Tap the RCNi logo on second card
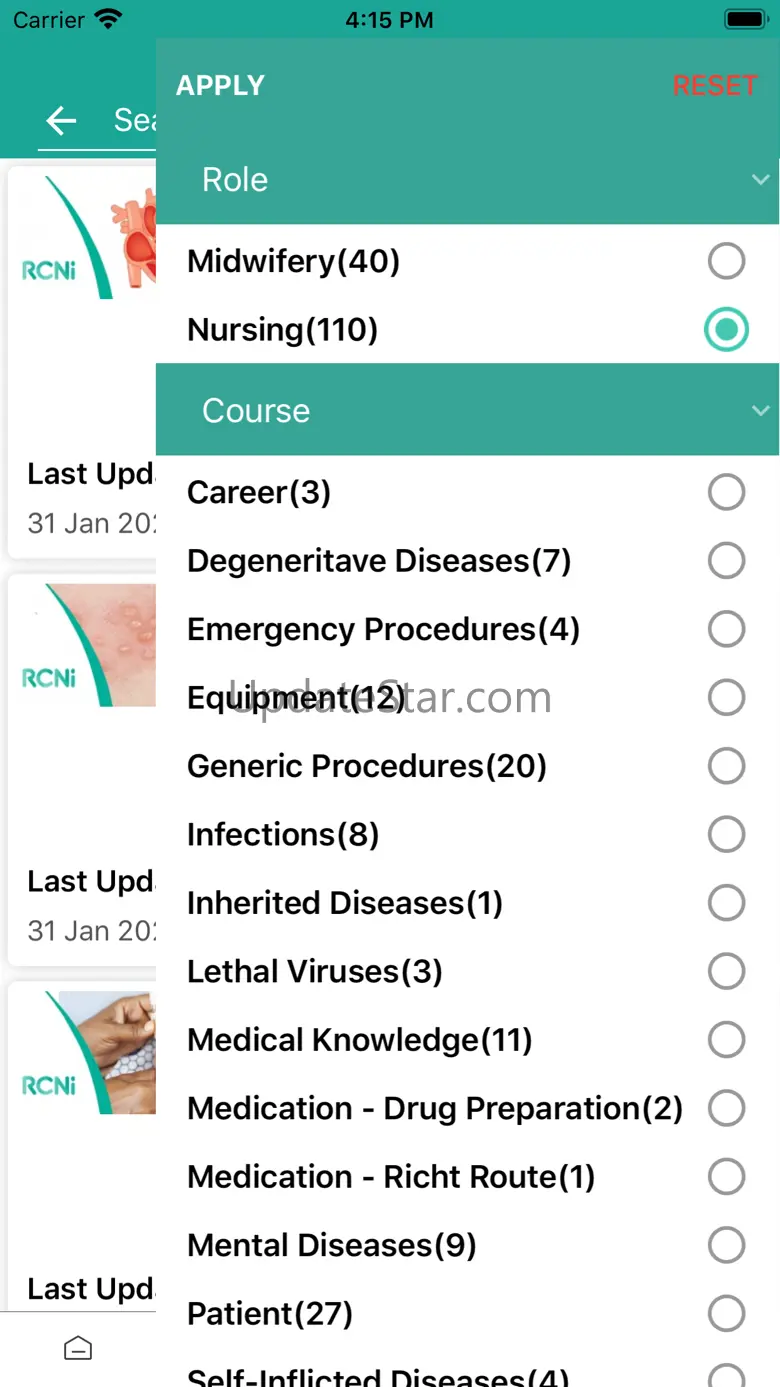The width and height of the screenshot is (780, 1387). 50,677
